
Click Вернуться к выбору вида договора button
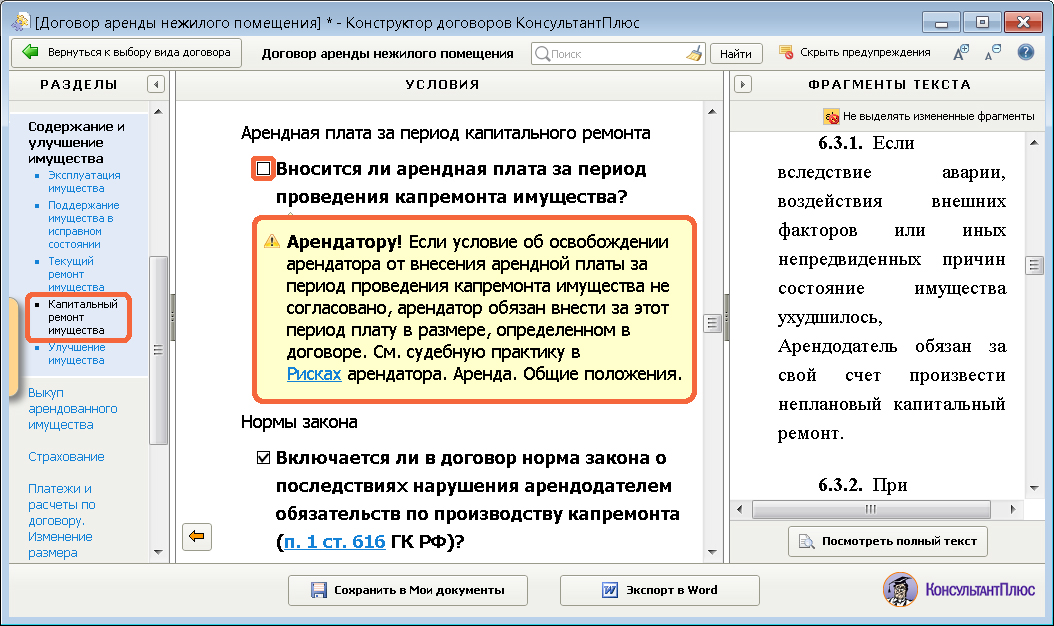126,52
